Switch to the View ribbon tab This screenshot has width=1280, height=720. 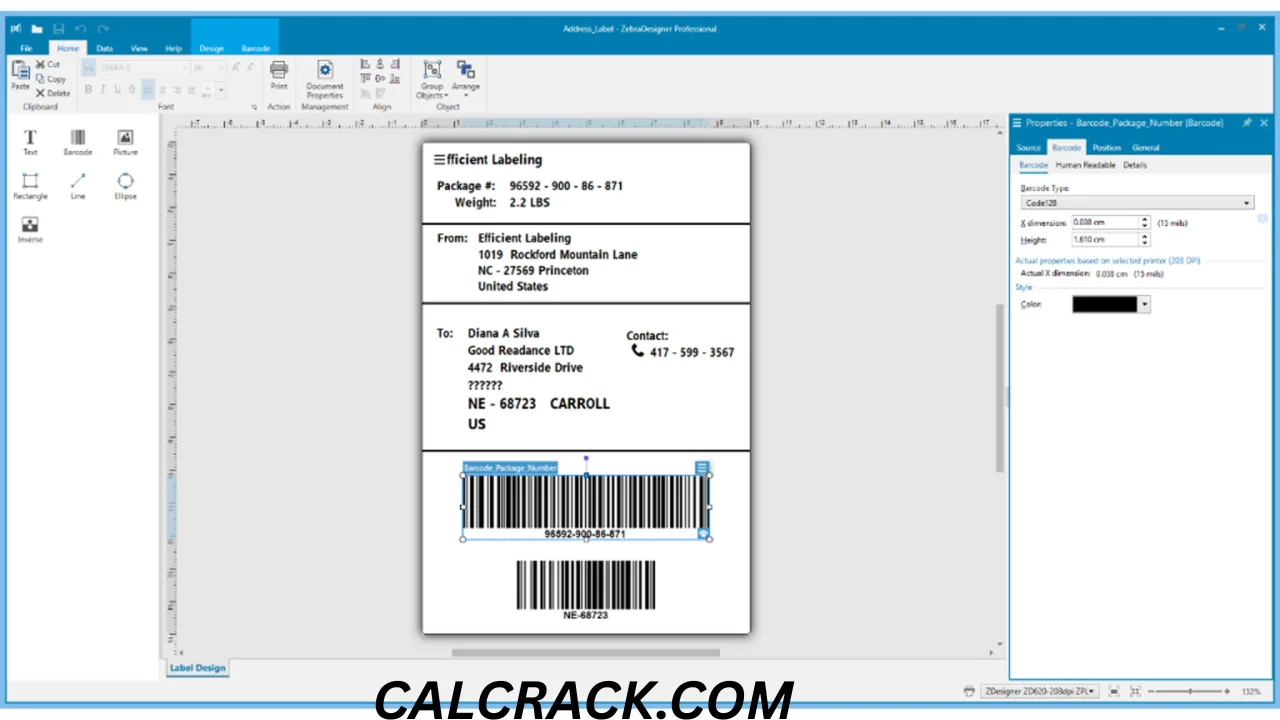click(139, 48)
